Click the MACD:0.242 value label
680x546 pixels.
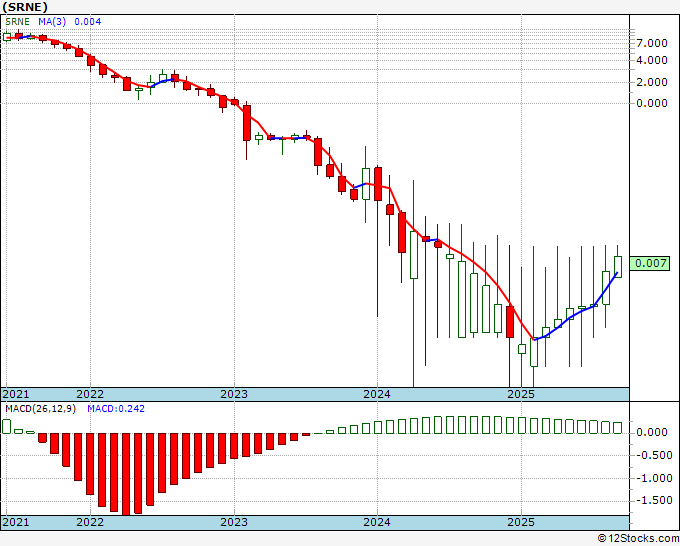tap(116, 409)
